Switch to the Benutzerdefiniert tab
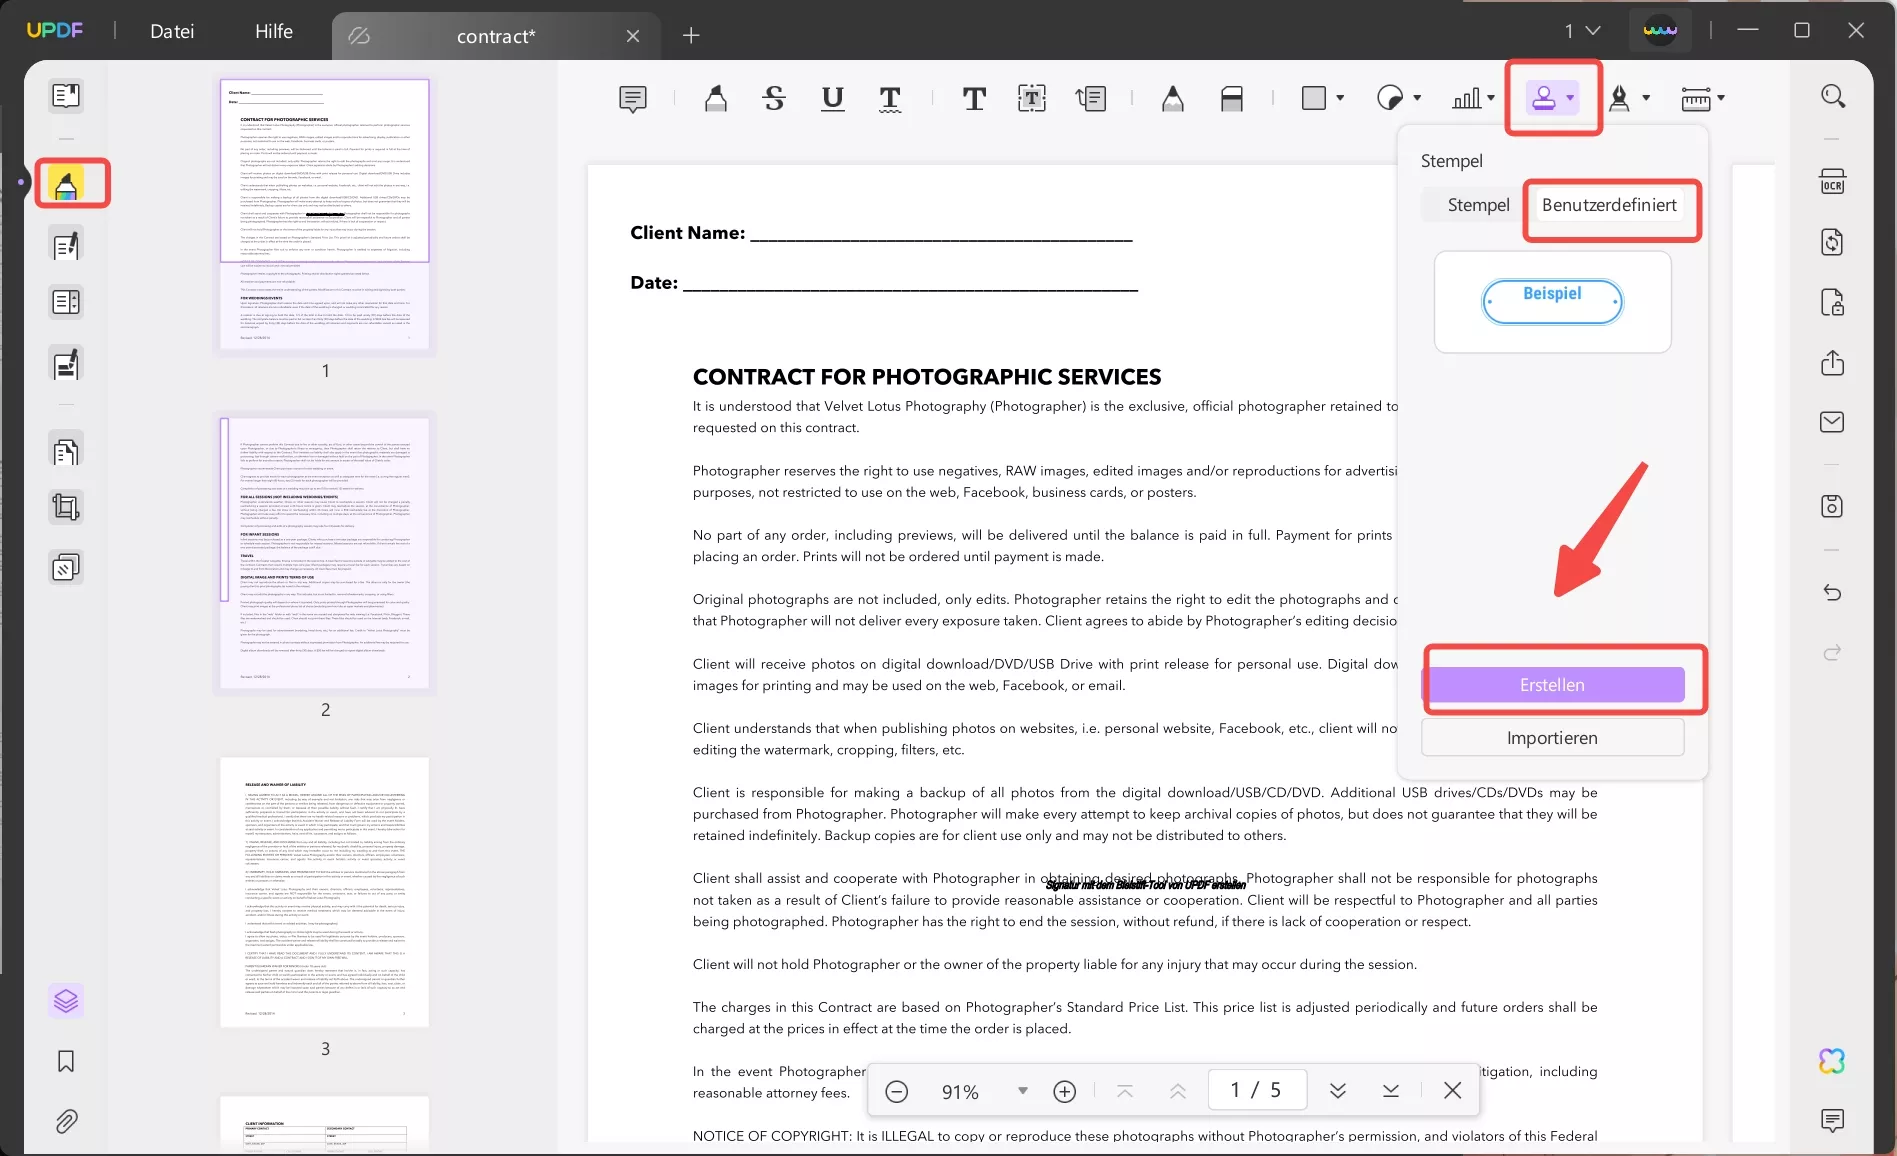 [1609, 205]
